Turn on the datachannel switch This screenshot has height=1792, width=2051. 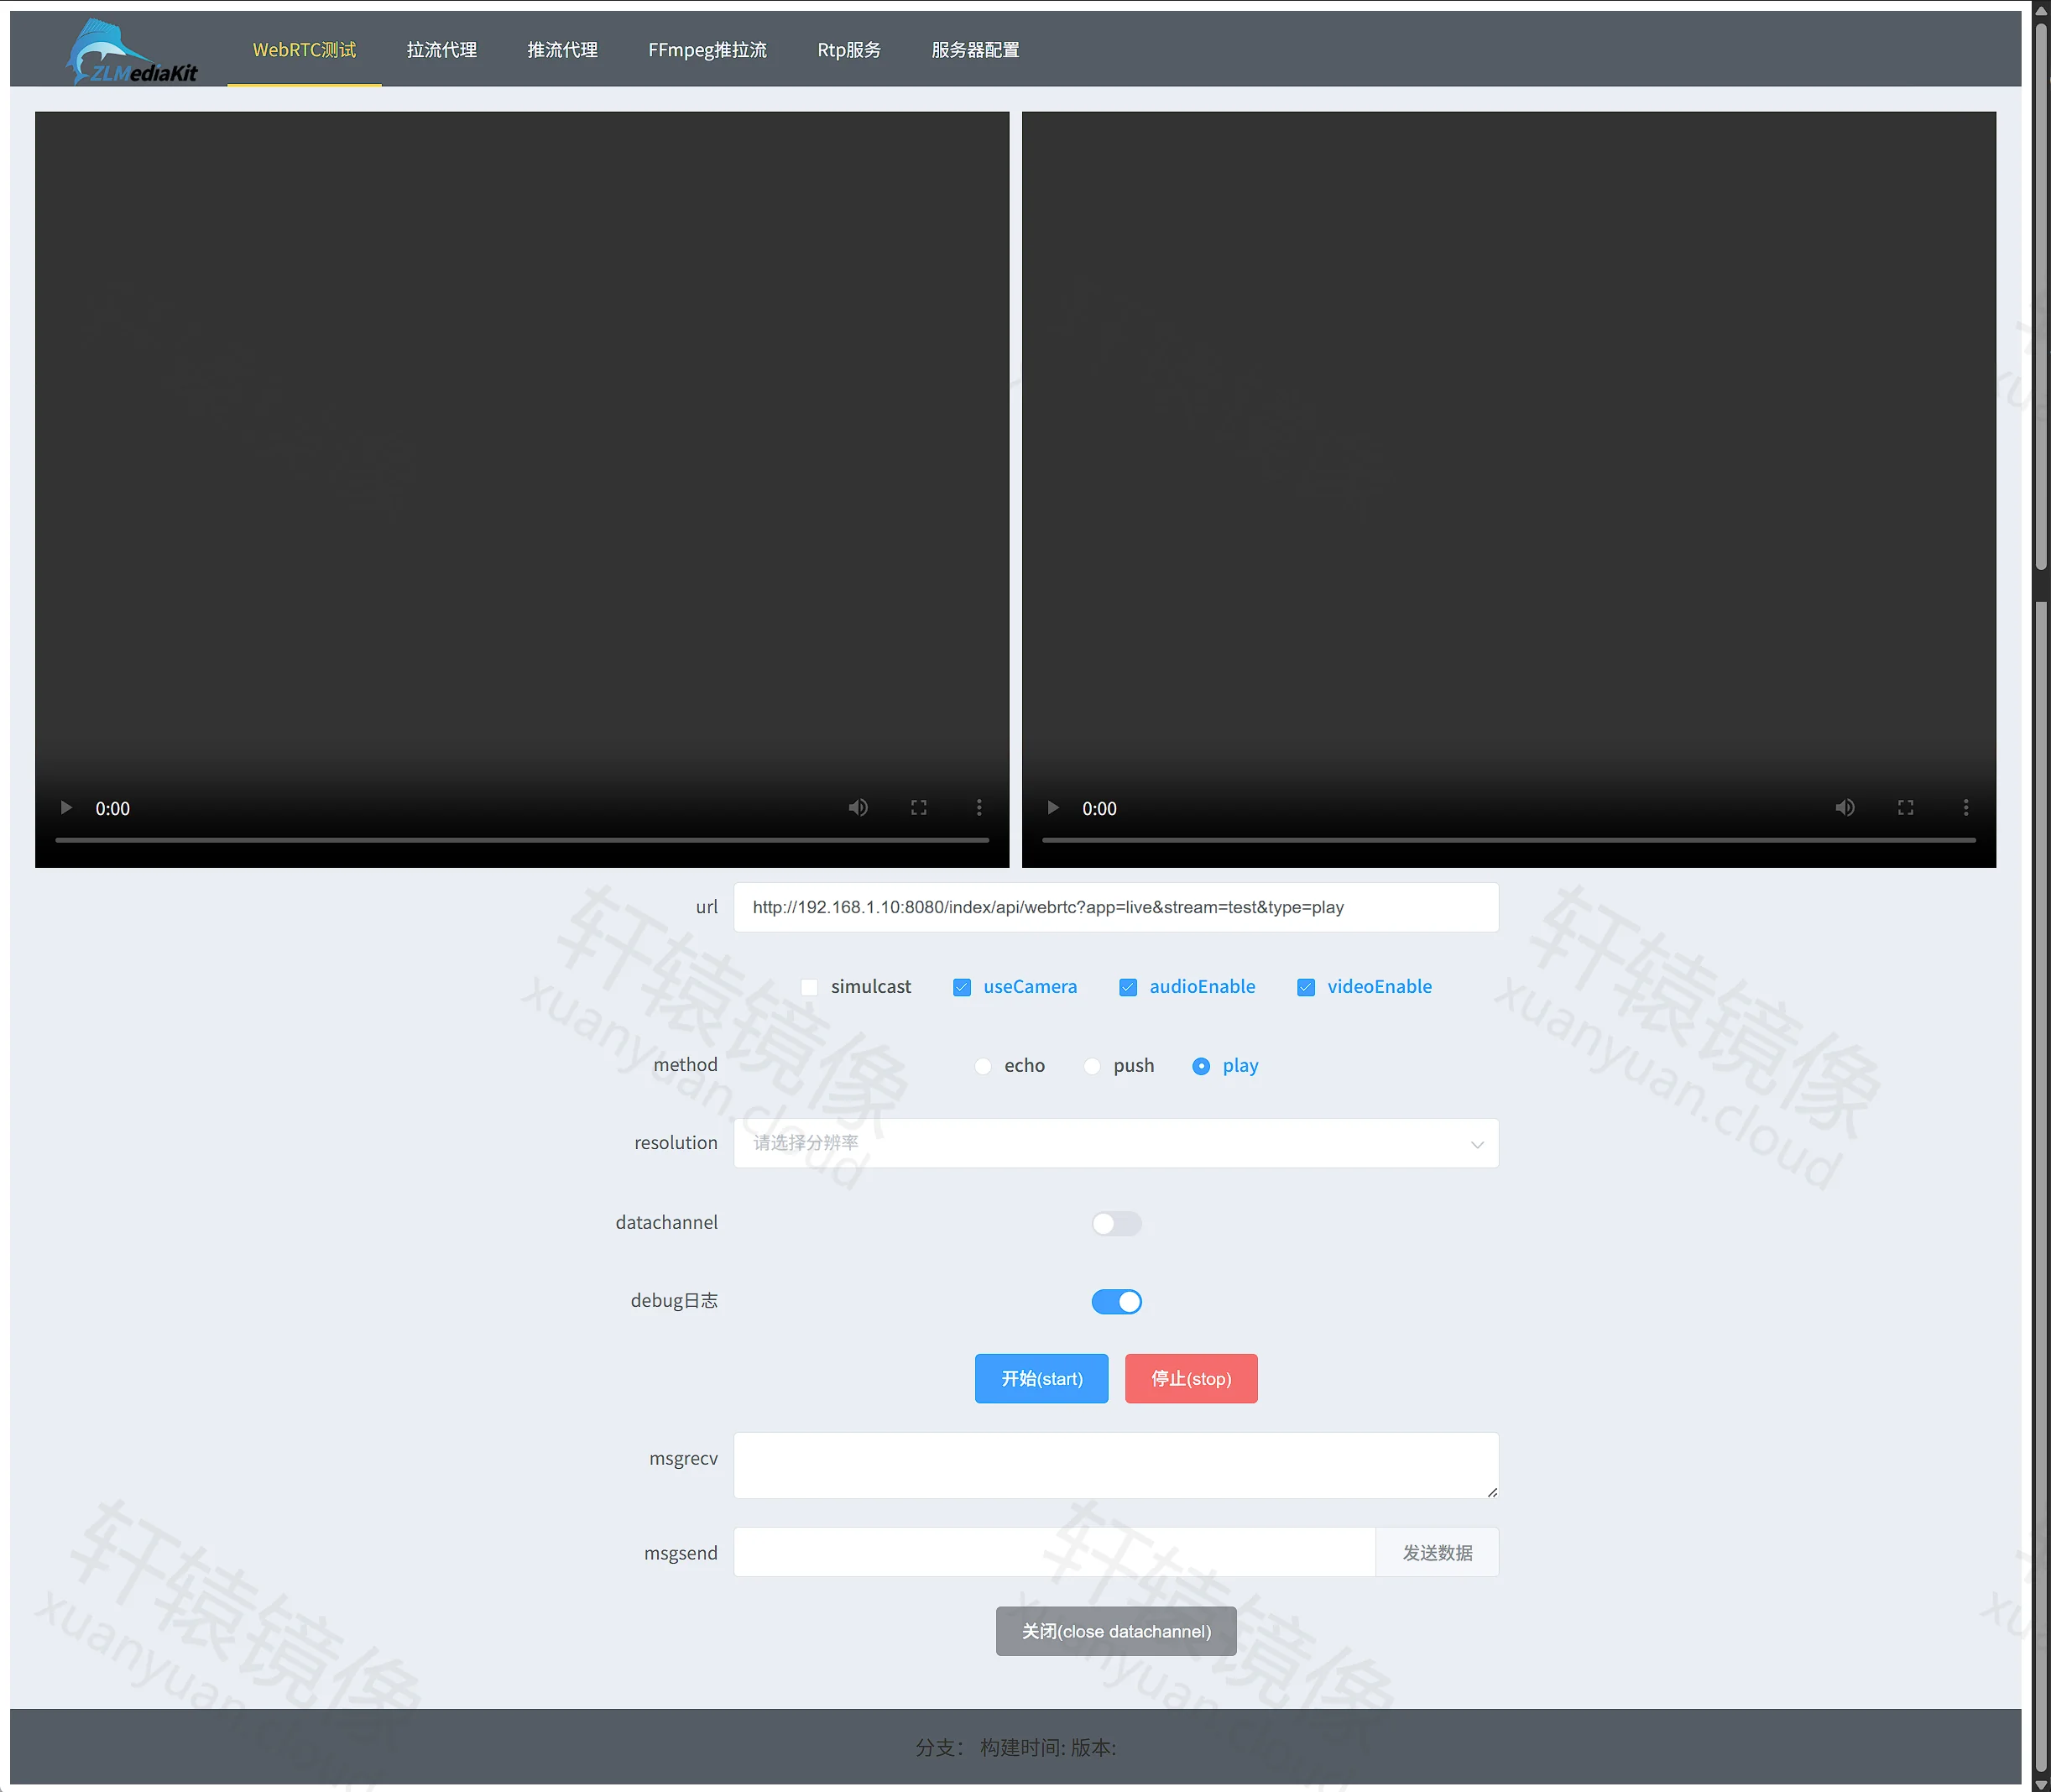[x=1116, y=1224]
